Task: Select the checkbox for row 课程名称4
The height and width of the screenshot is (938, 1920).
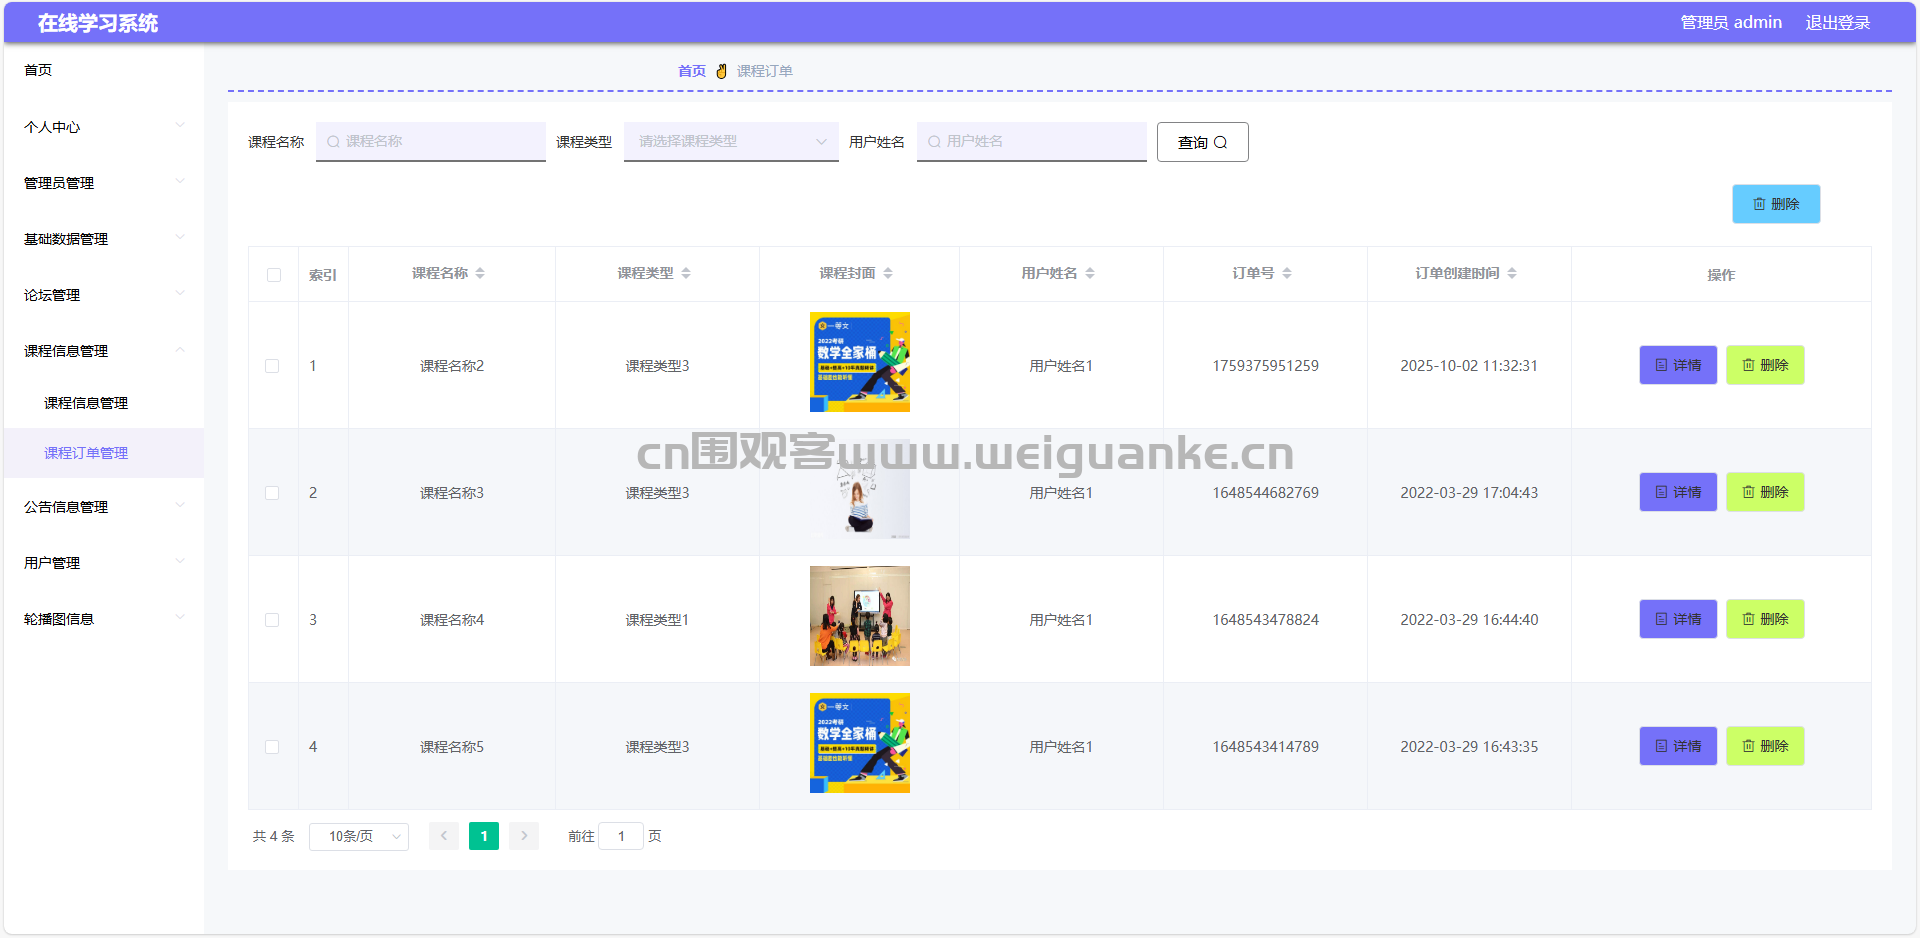Action: point(272,620)
